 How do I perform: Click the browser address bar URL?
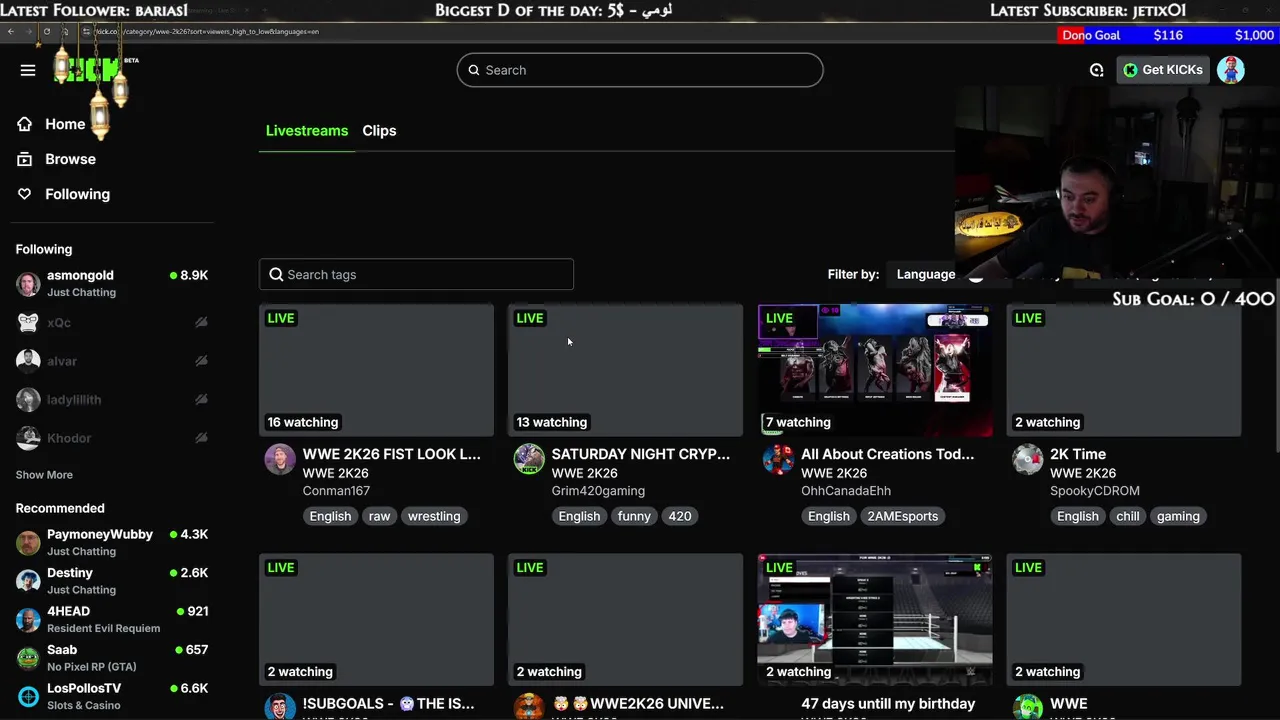coord(207,31)
